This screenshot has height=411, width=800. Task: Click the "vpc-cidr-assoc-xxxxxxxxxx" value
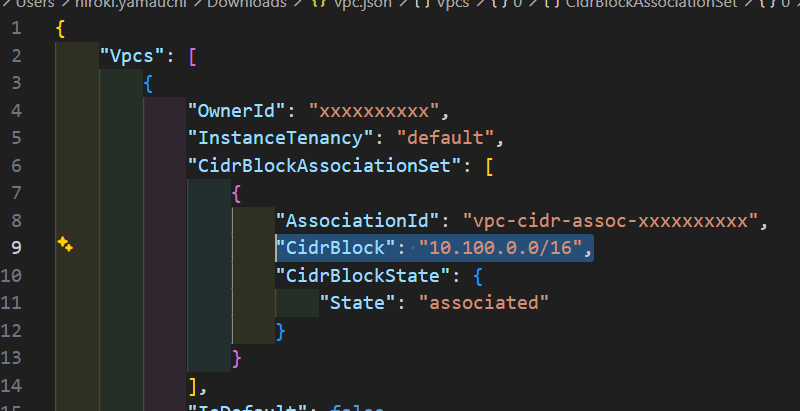pos(610,219)
